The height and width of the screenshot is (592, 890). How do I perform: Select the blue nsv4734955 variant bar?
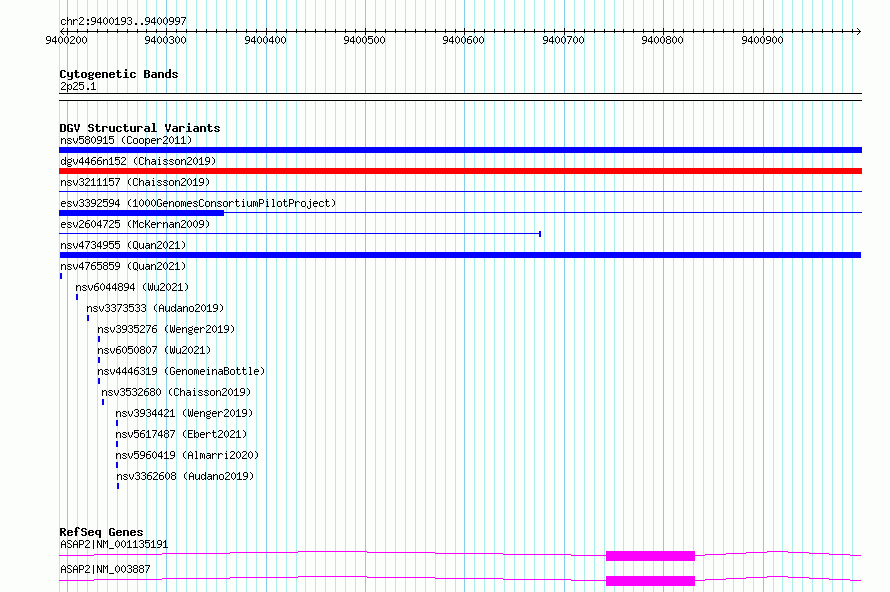[x=460, y=255]
